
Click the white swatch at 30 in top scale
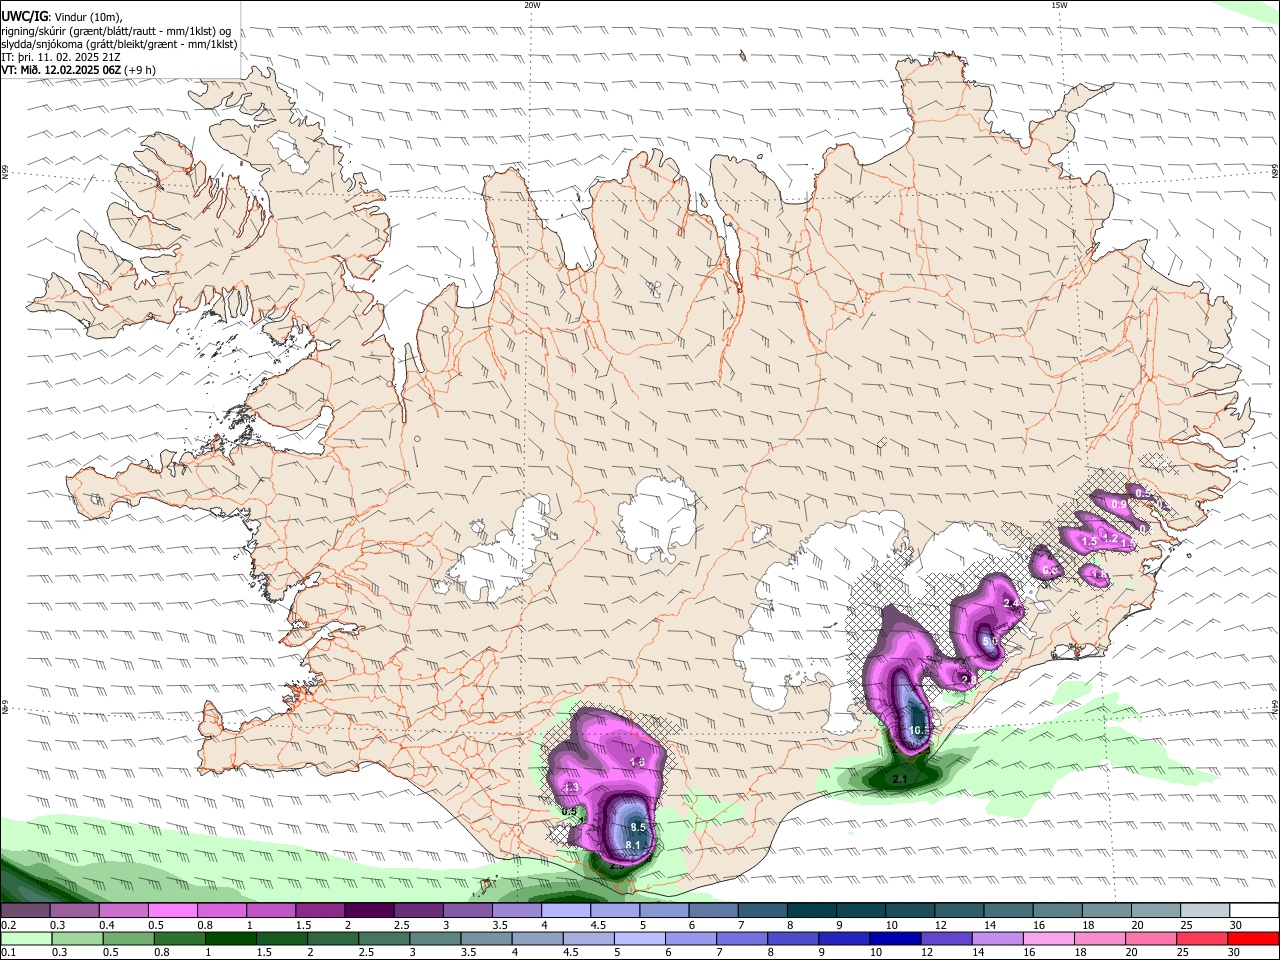pyautogui.click(x=1255, y=911)
